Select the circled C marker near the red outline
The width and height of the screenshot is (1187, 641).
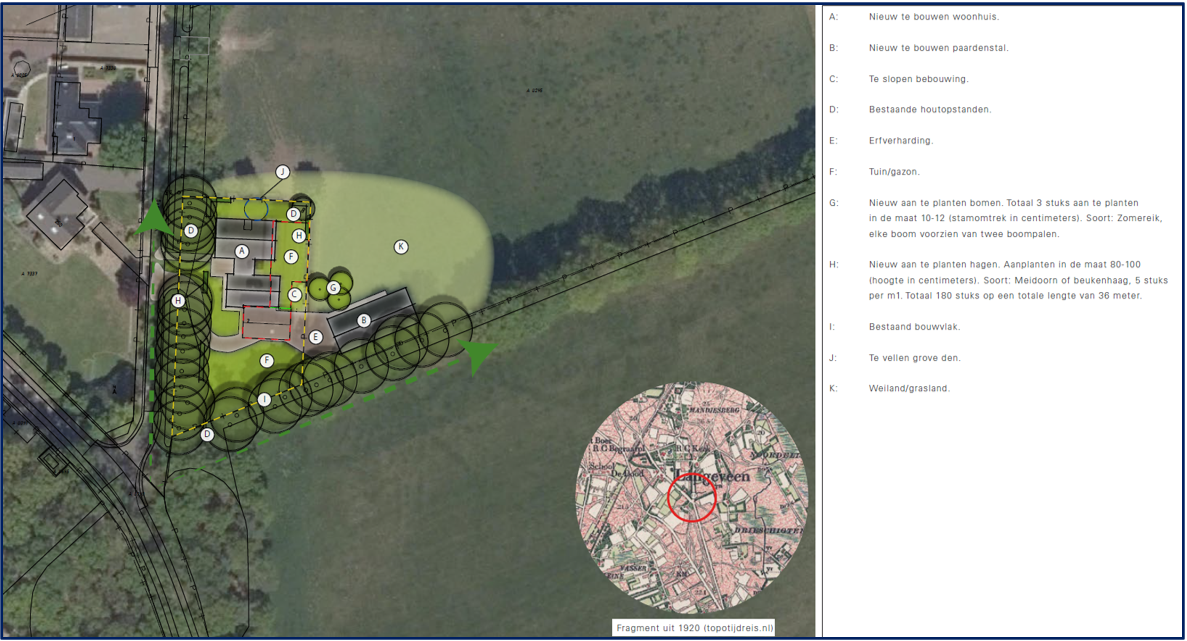294,295
